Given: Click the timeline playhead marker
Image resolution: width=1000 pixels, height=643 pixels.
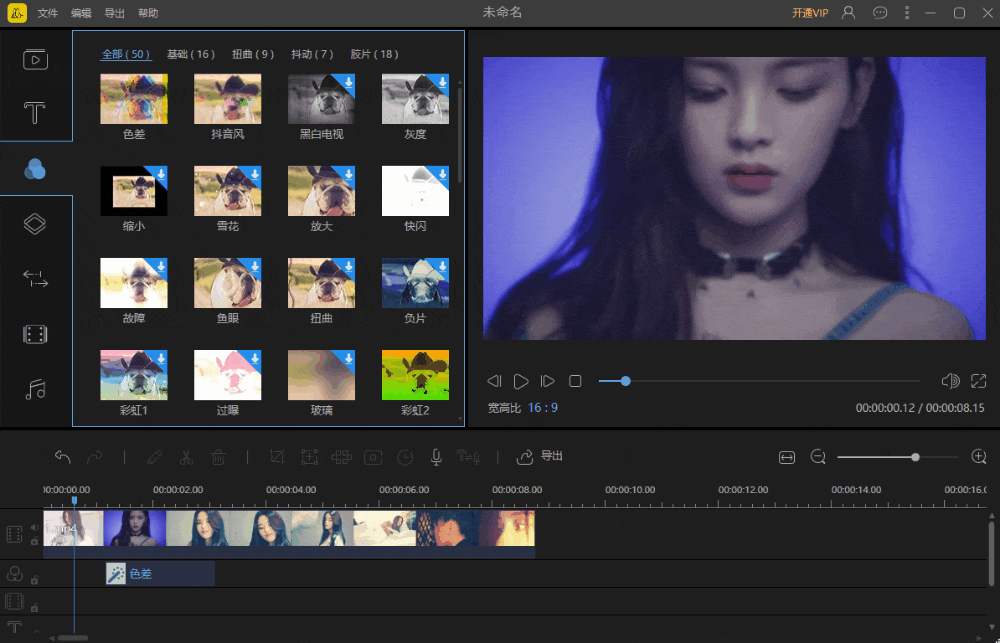Looking at the screenshot, I should pos(74,501).
